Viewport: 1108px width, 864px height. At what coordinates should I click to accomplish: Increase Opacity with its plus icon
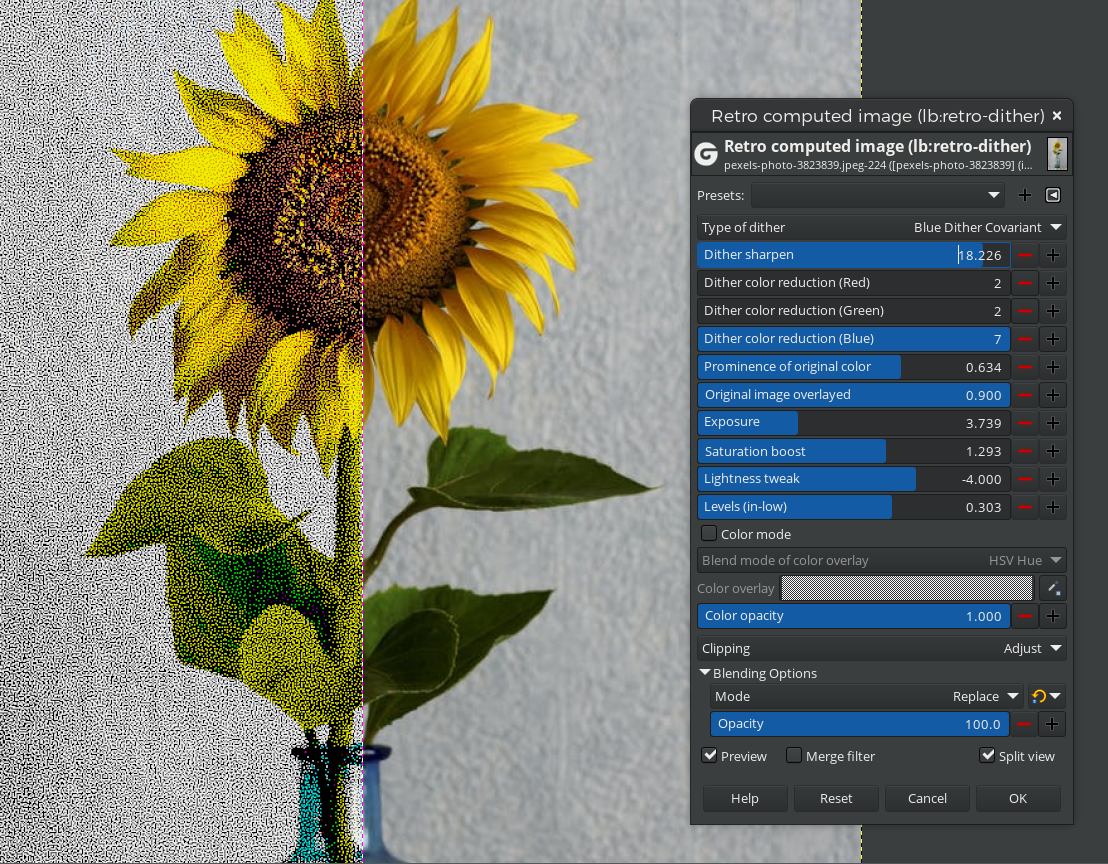click(x=1053, y=724)
